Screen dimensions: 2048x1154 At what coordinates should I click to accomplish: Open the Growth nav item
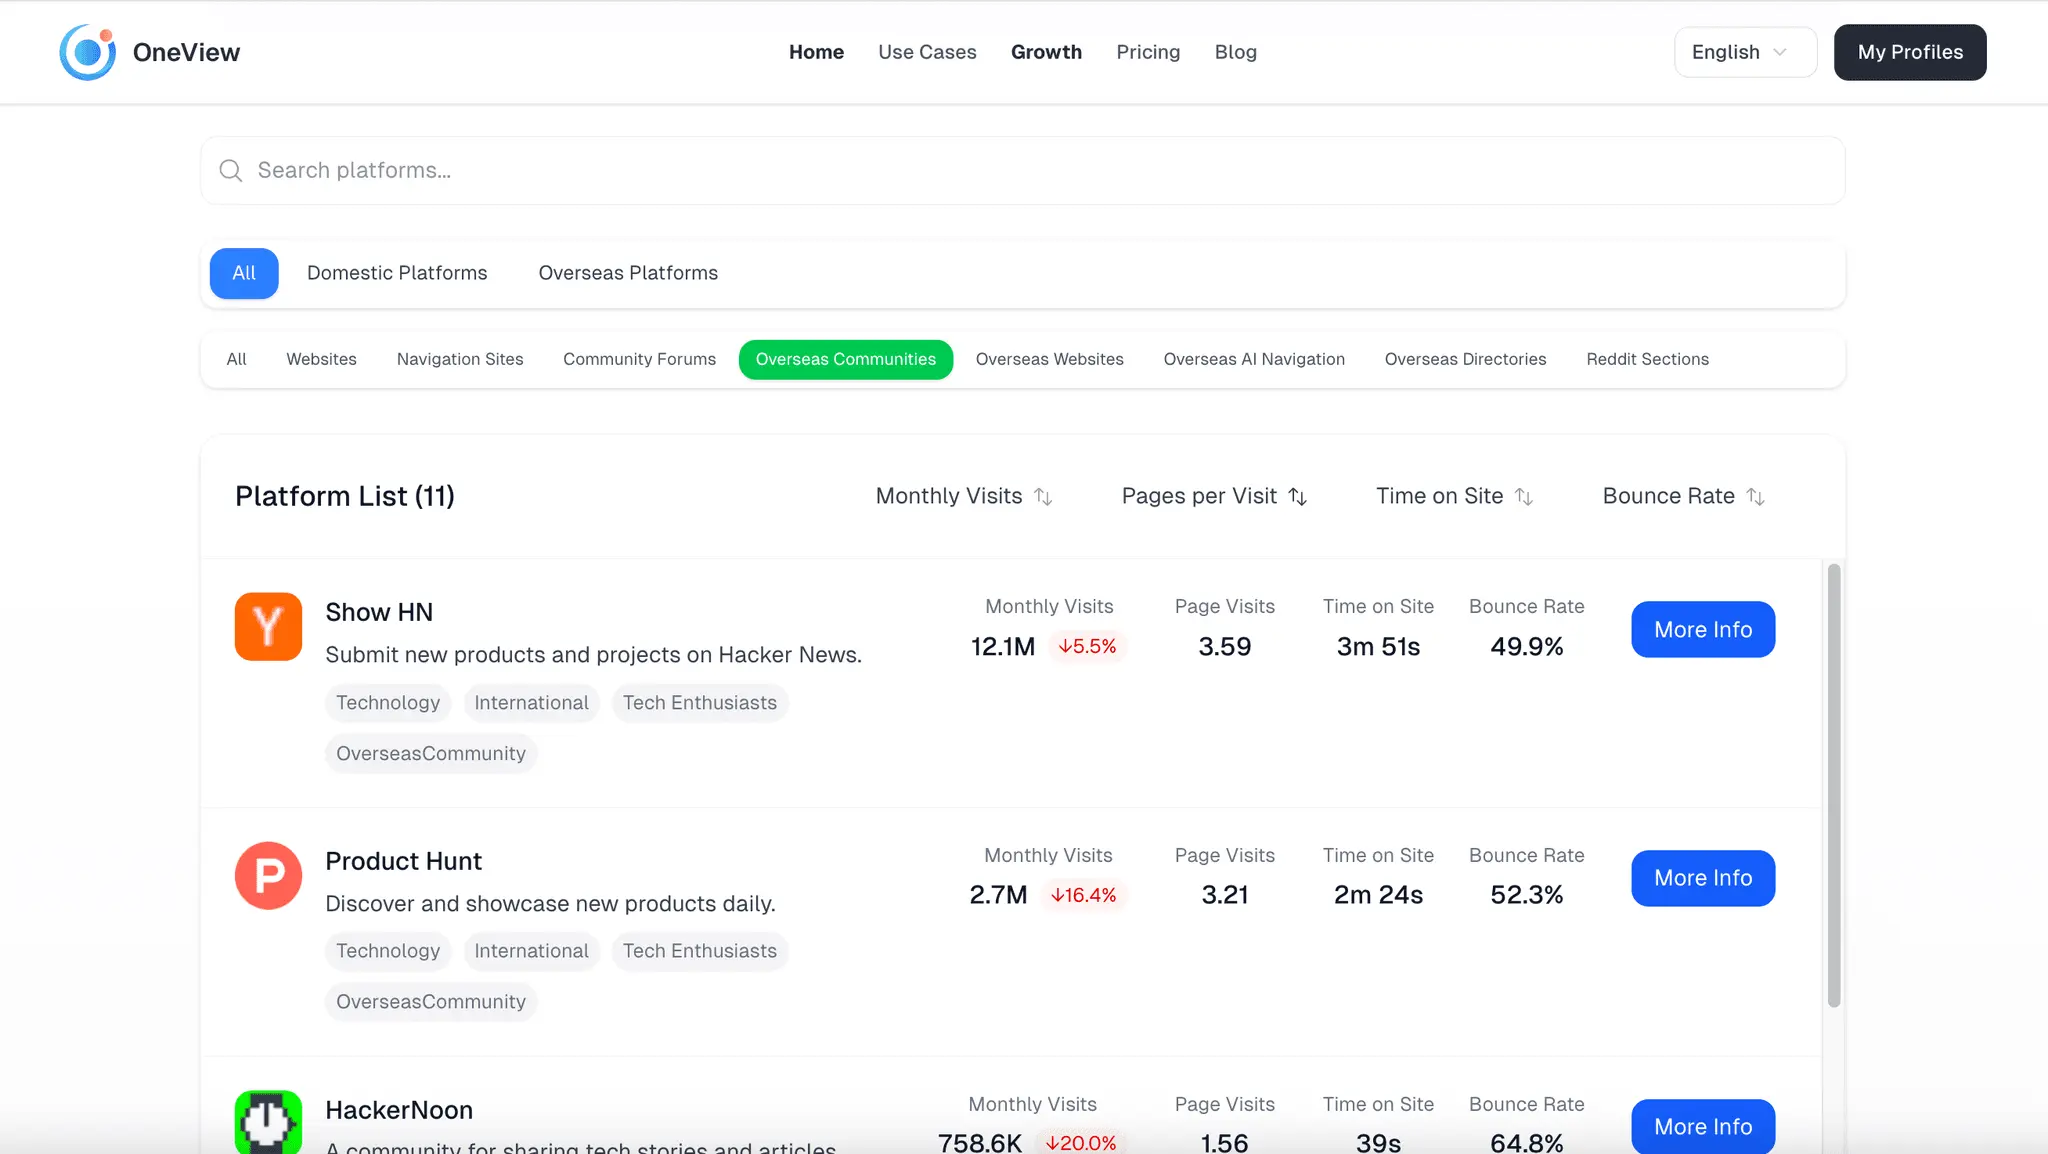pos(1046,52)
